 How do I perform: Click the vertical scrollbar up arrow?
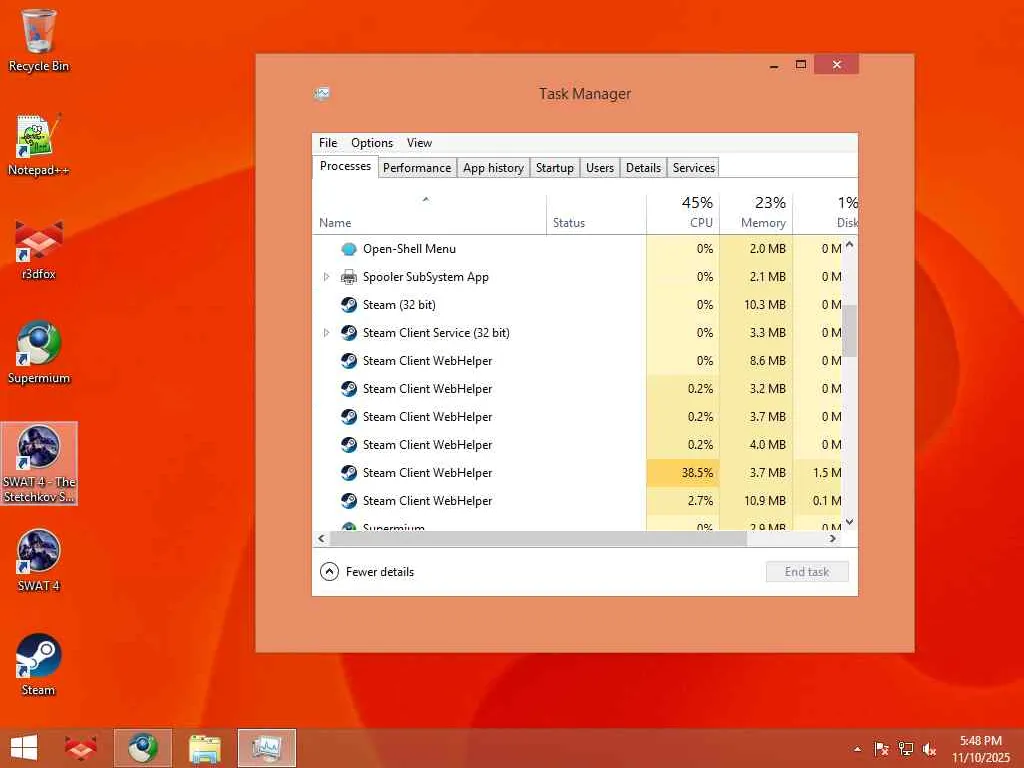pos(850,245)
